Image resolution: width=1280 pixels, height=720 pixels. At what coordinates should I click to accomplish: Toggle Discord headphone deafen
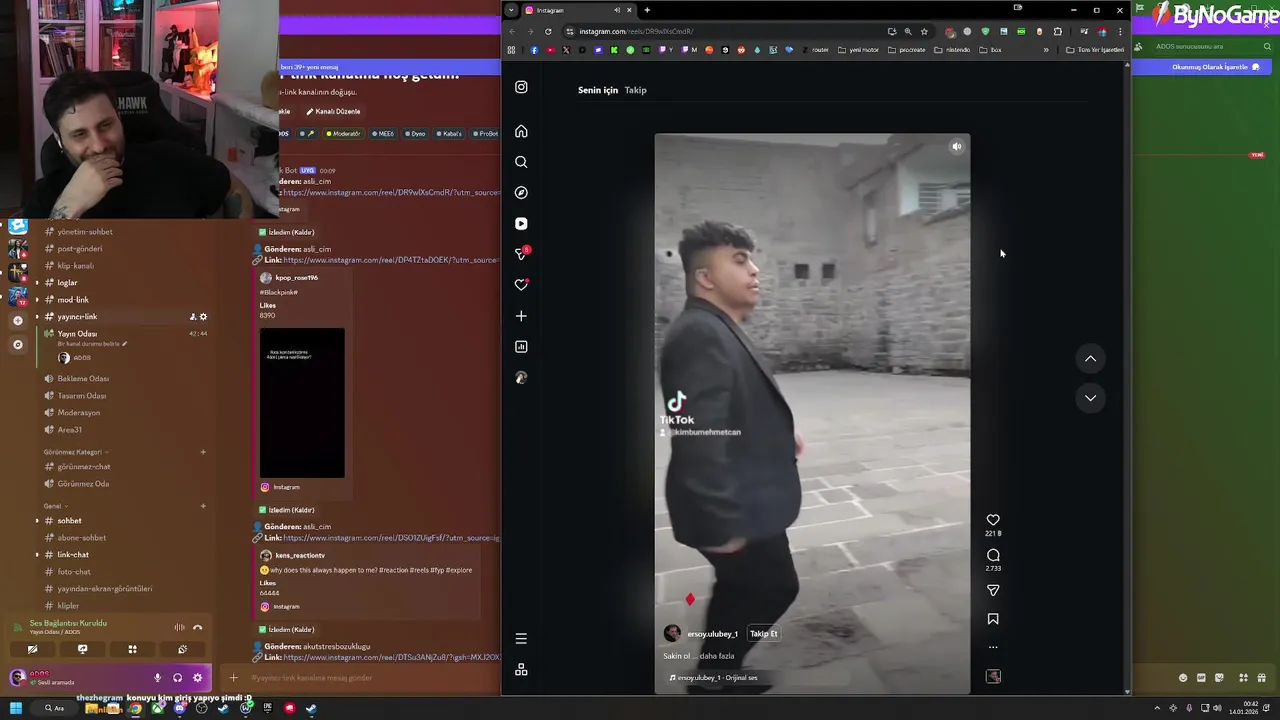click(177, 678)
